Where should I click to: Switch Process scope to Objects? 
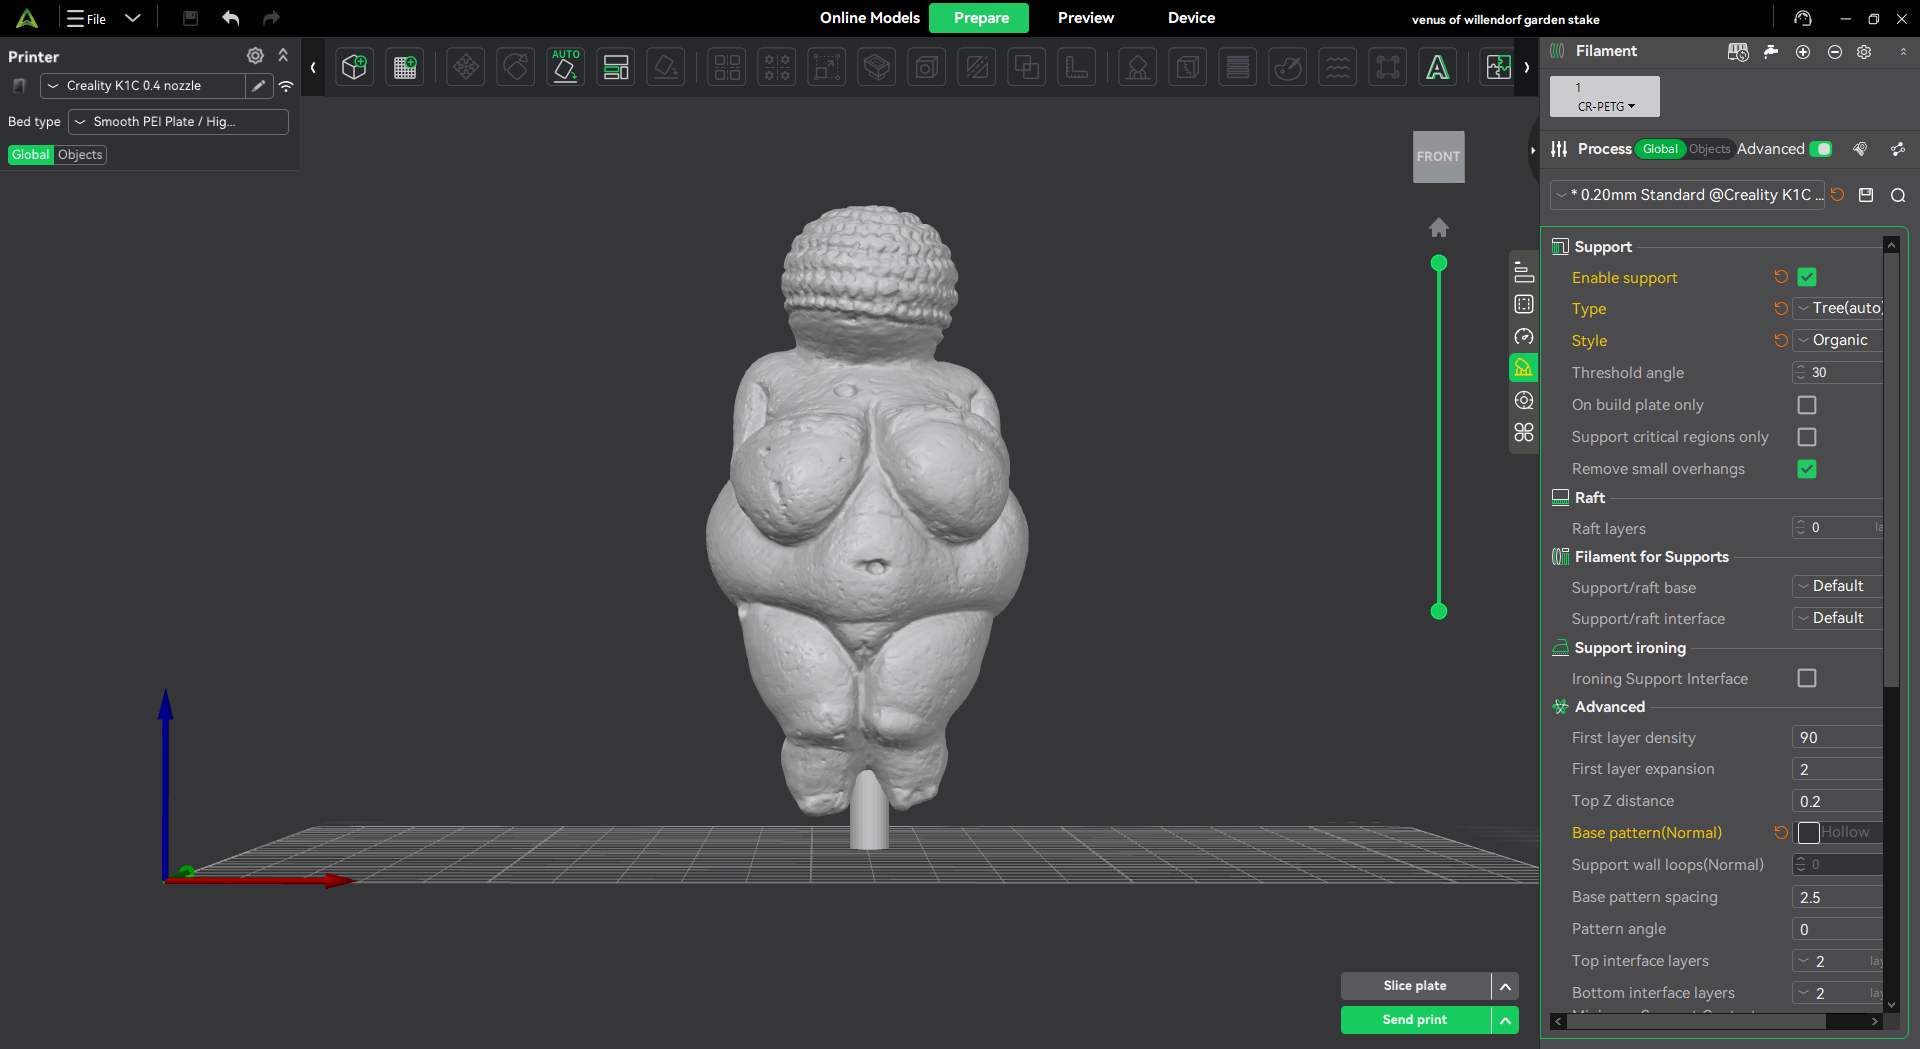tap(1709, 149)
